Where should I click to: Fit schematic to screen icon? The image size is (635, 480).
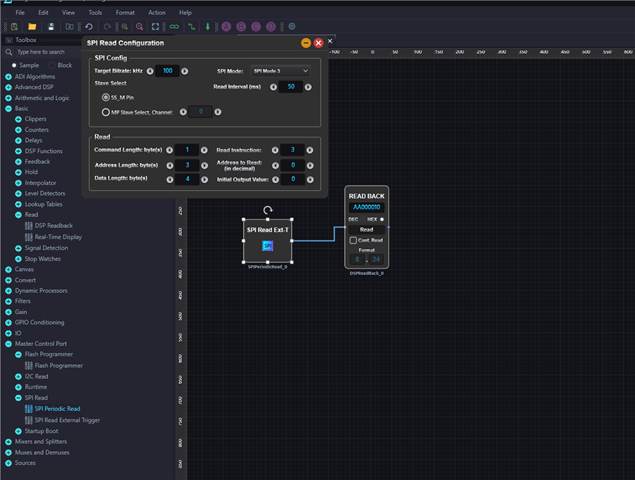point(156,27)
